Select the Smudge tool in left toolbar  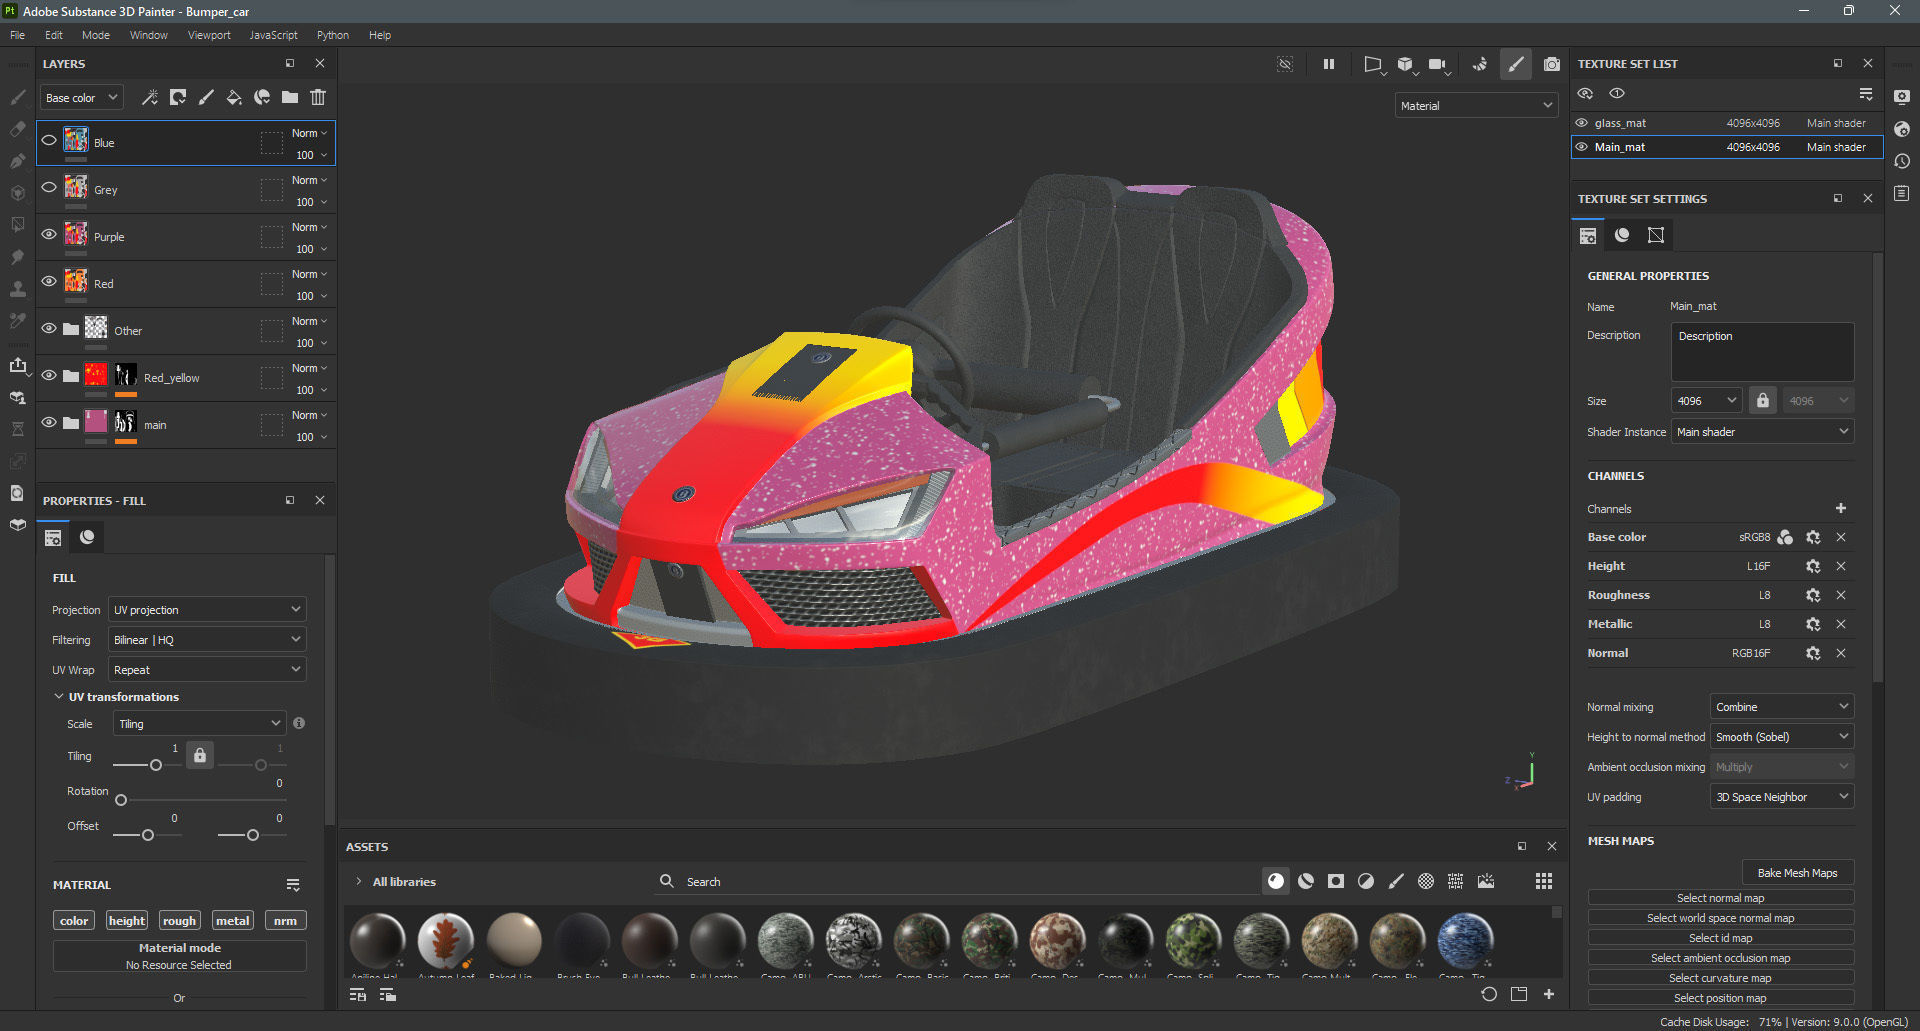coord(18,257)
